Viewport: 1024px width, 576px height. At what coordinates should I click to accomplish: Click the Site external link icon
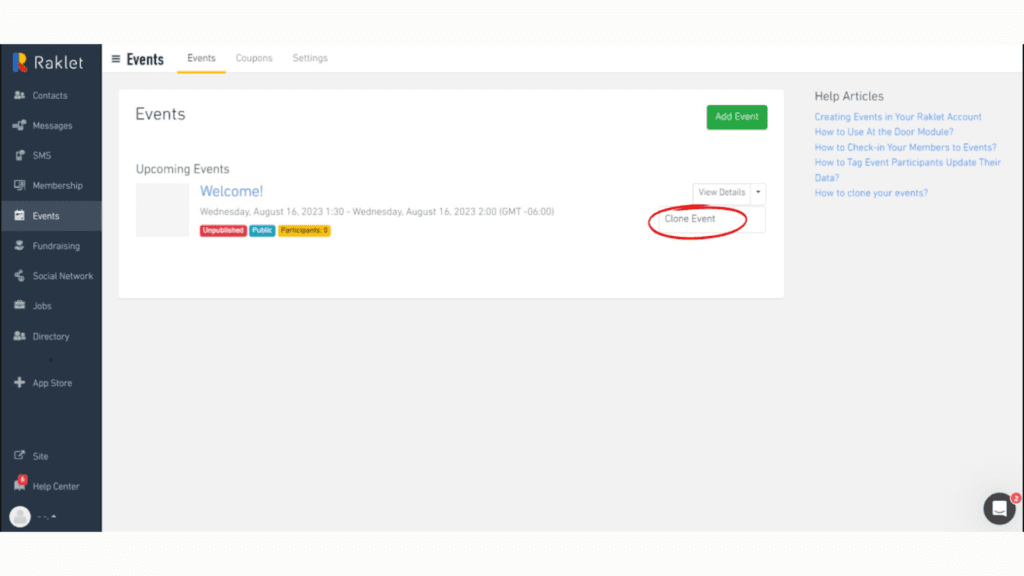[x=20, y=456]
